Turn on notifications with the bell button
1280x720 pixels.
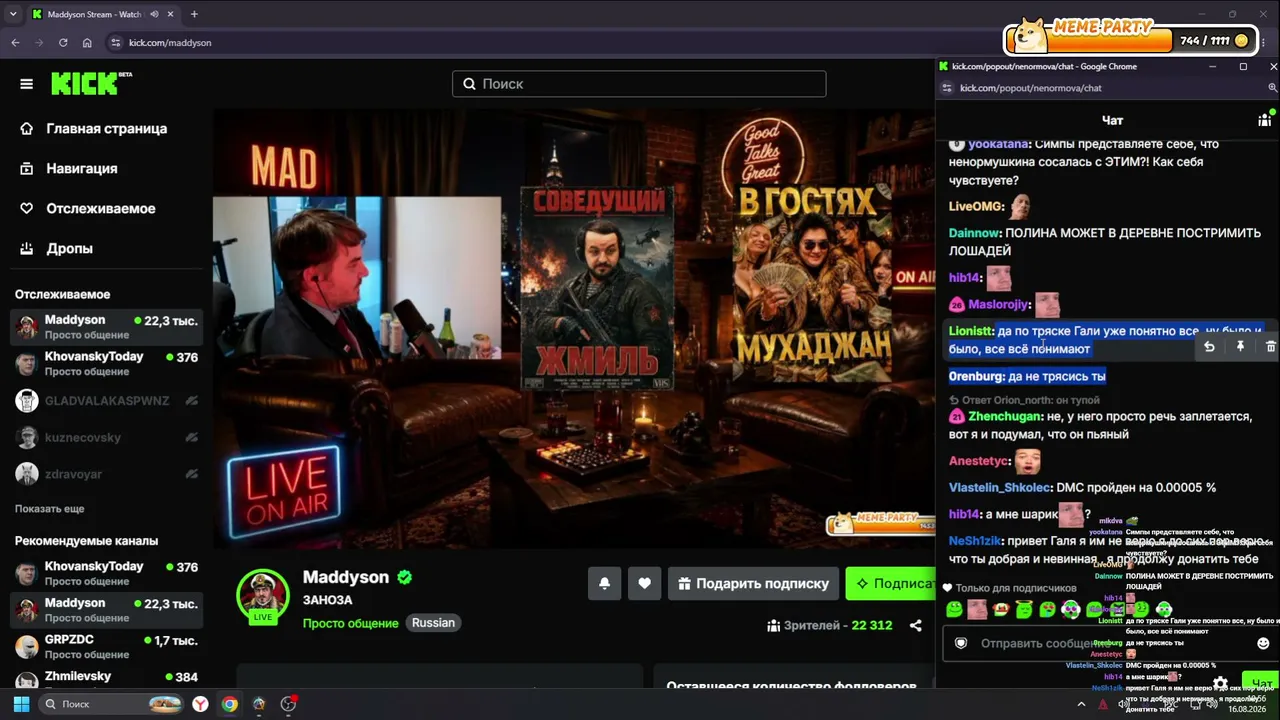pos(604,583)
